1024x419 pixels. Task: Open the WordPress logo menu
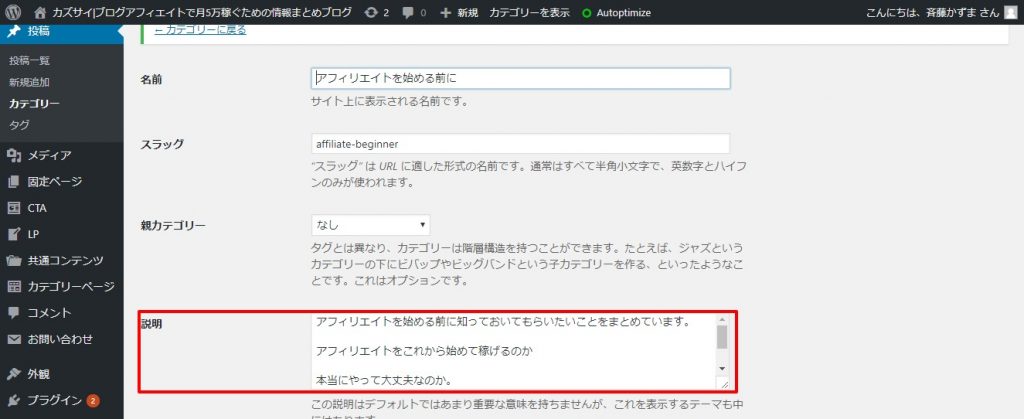[14, 12]
